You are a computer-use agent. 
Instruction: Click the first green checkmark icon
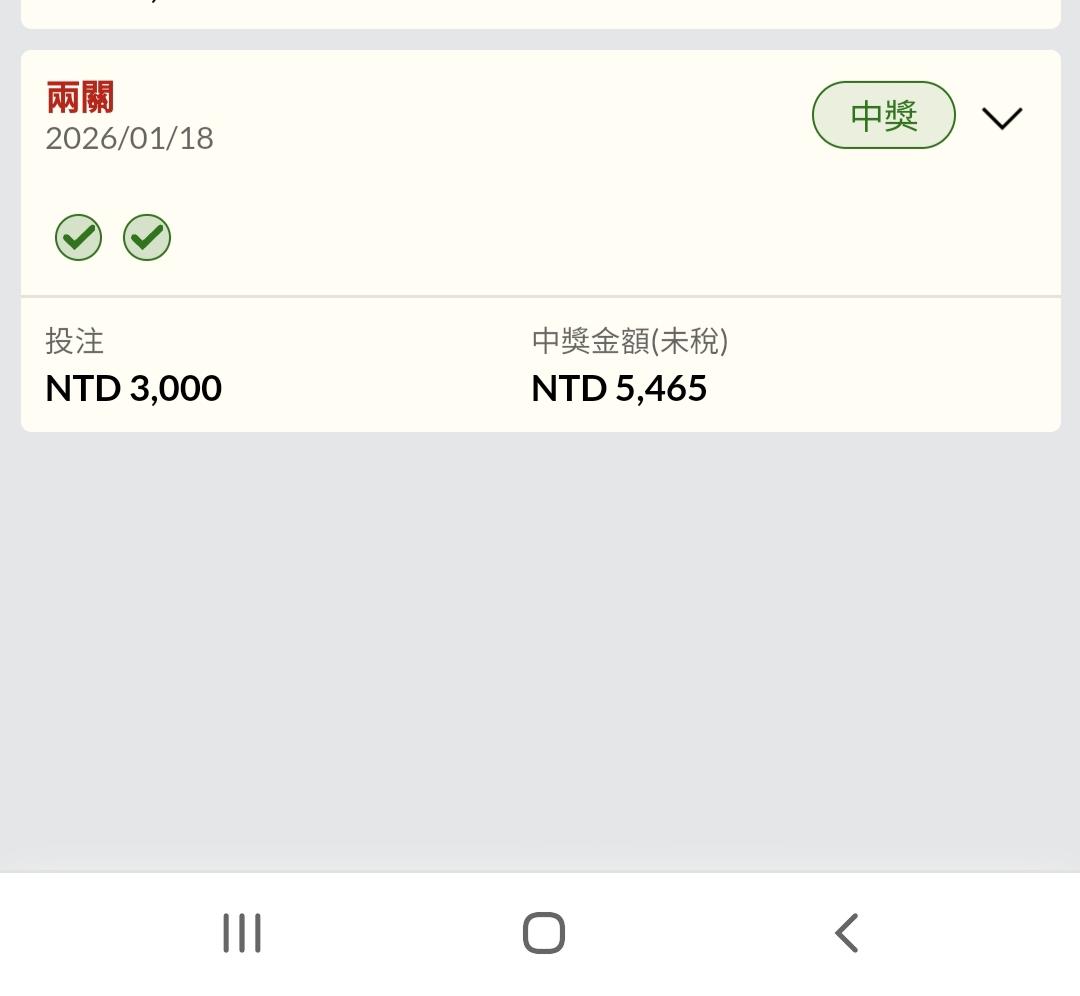coord(79,238)
